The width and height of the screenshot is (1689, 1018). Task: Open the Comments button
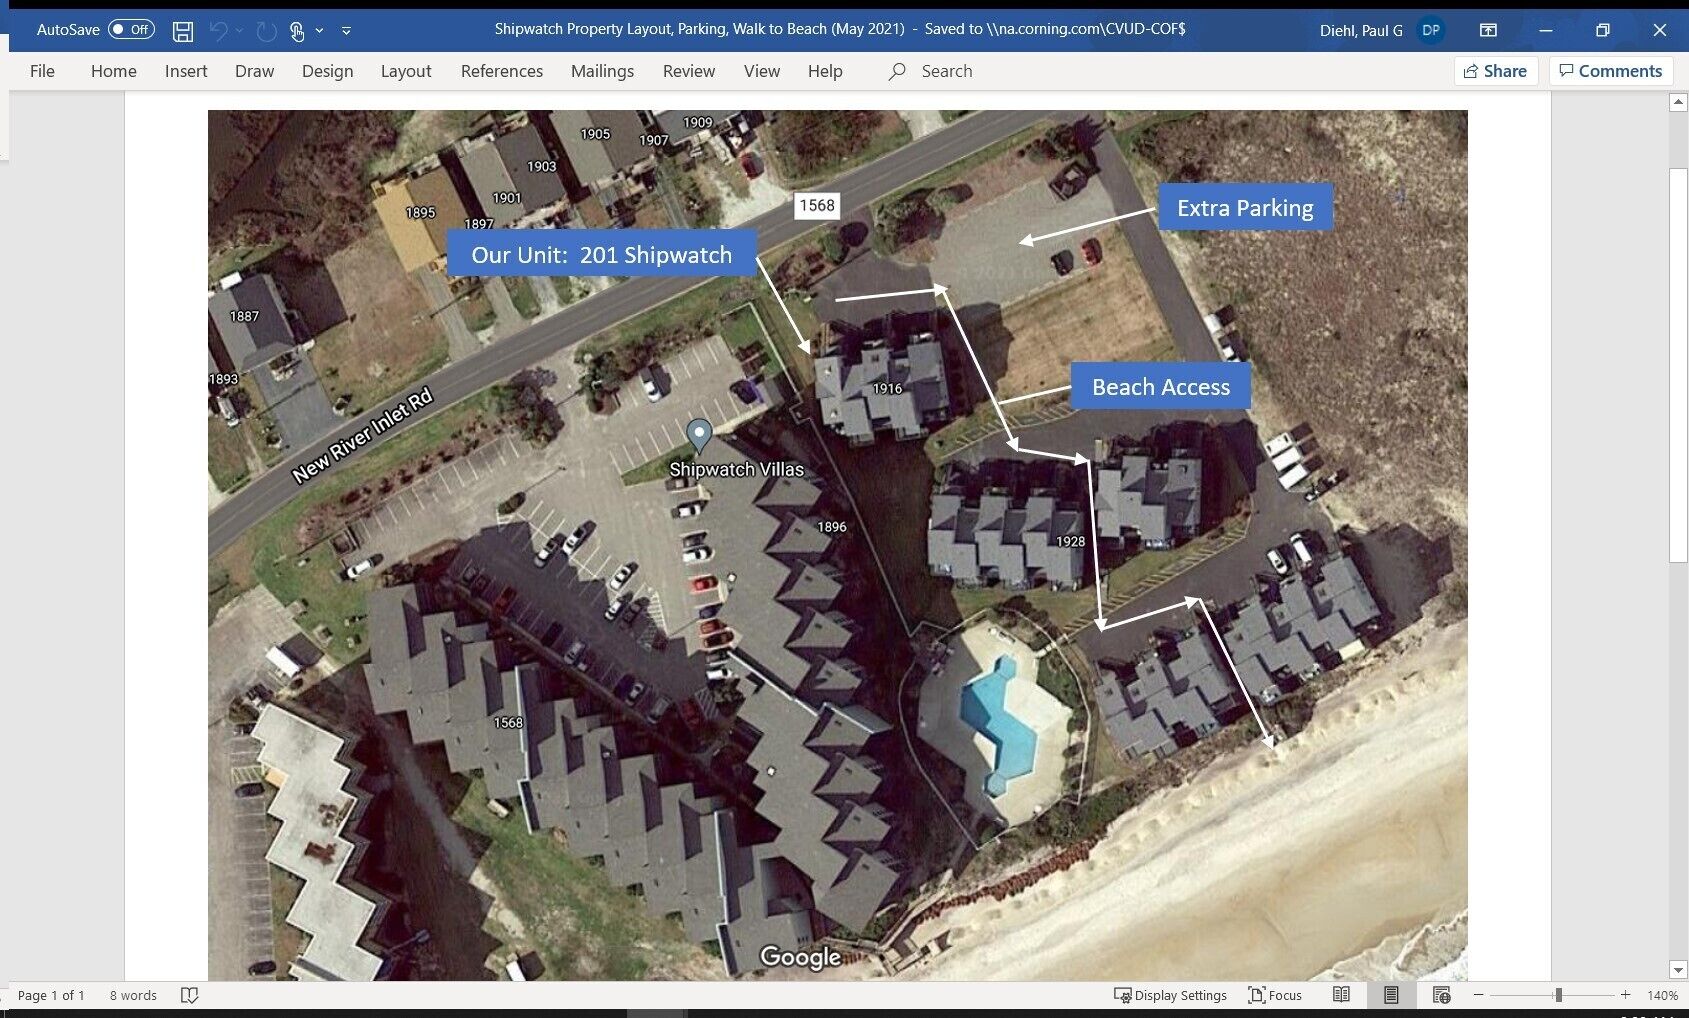click(x=1610, y=71)
